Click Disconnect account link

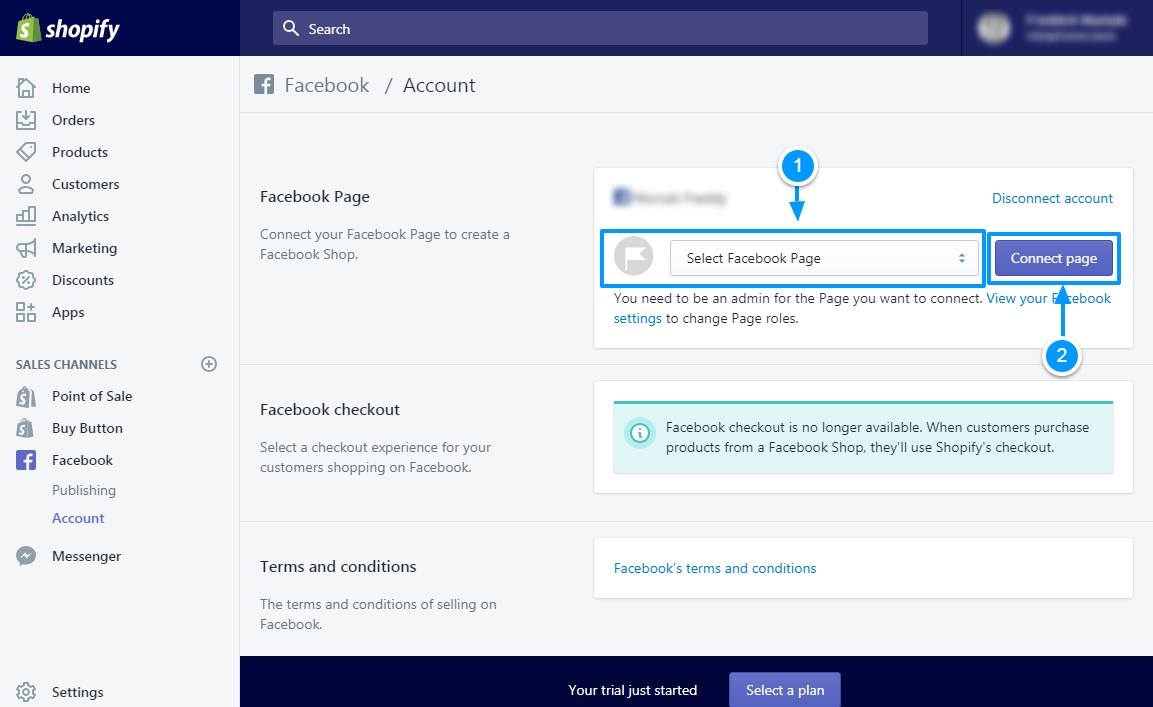(1052, 198)
